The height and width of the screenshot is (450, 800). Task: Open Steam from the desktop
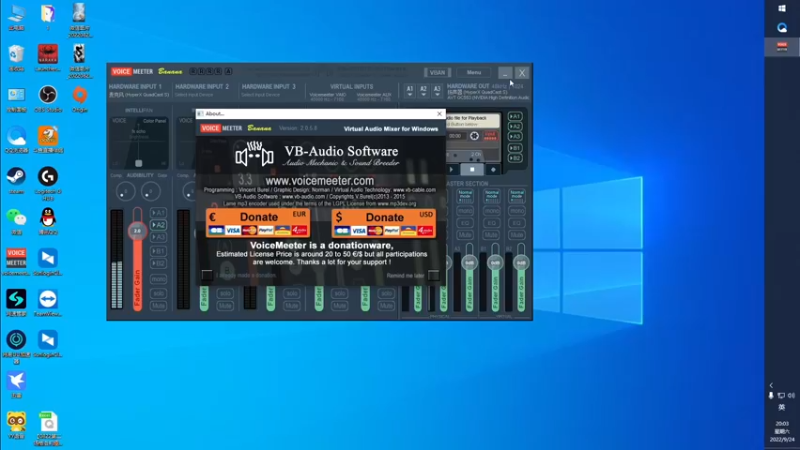click(16, 180)
